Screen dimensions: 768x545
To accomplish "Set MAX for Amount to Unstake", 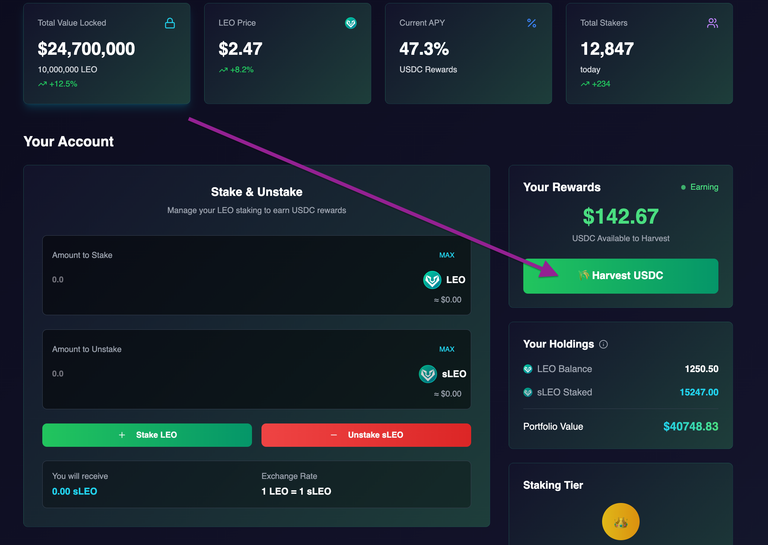I will click(x=447, y=349).
